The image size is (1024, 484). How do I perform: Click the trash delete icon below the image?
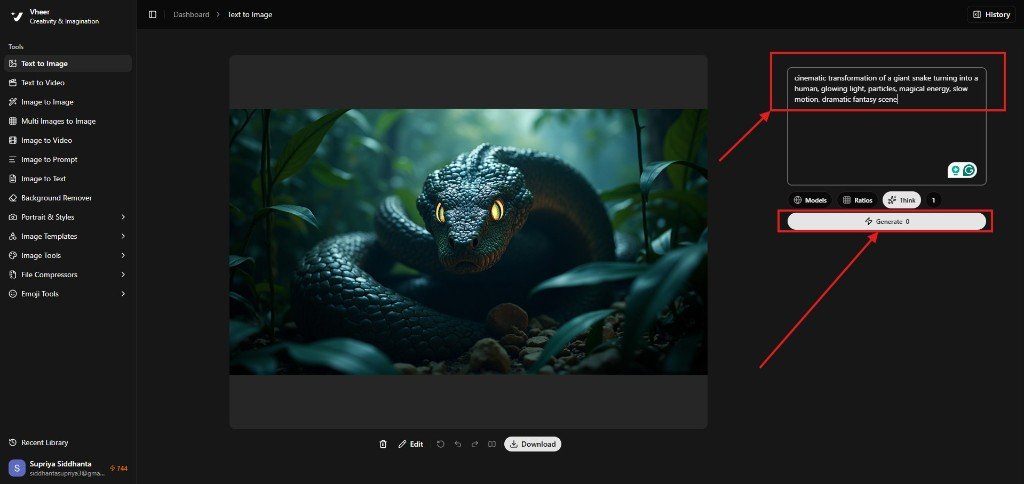pyautogui.click(x=383, y=444)
